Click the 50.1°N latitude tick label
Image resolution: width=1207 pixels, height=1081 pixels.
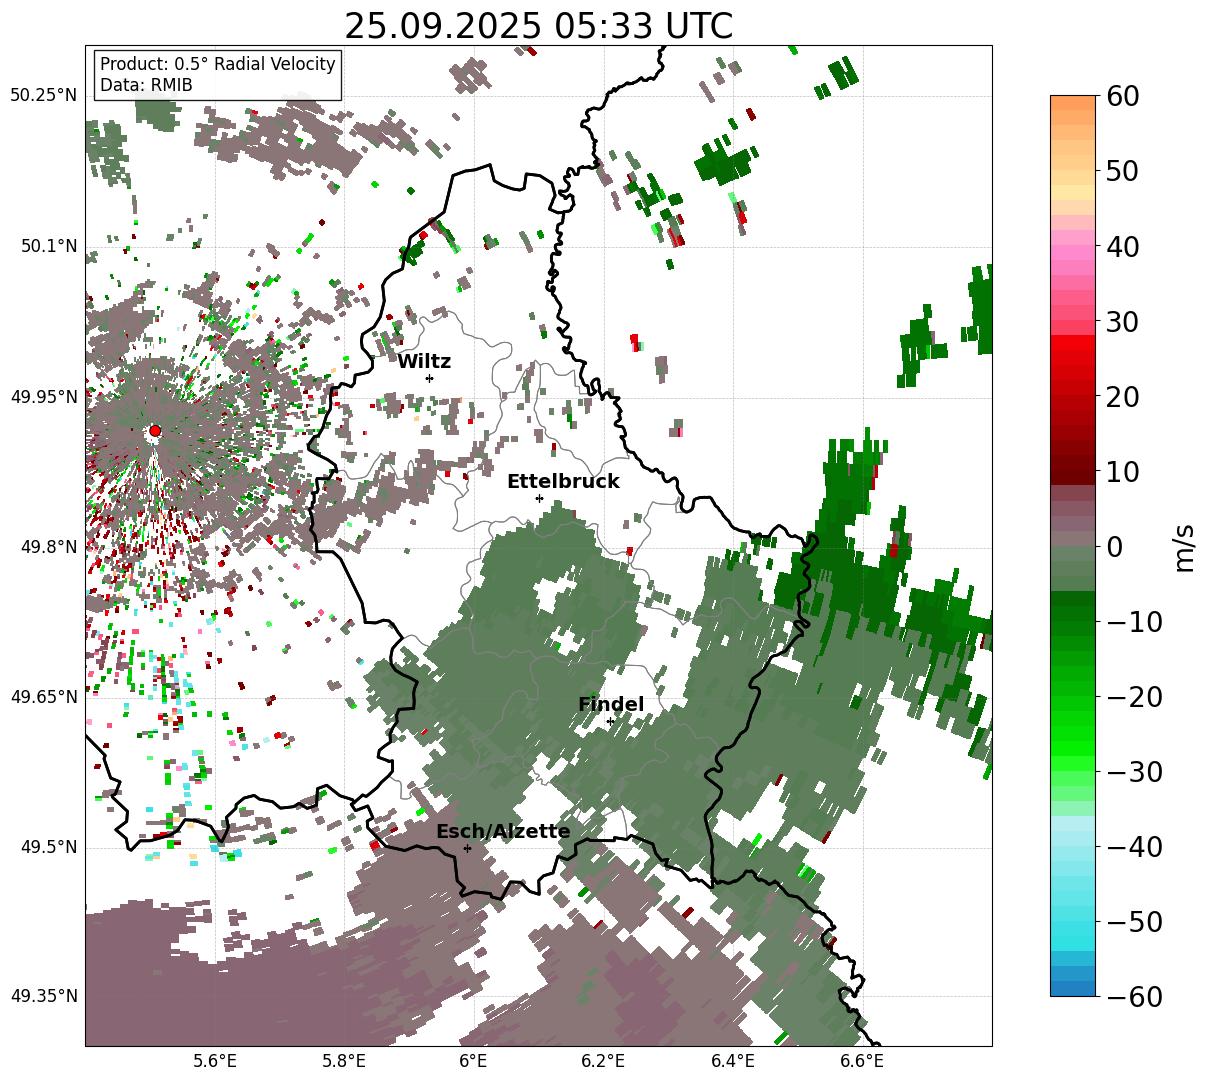click(x=48, y=246)
